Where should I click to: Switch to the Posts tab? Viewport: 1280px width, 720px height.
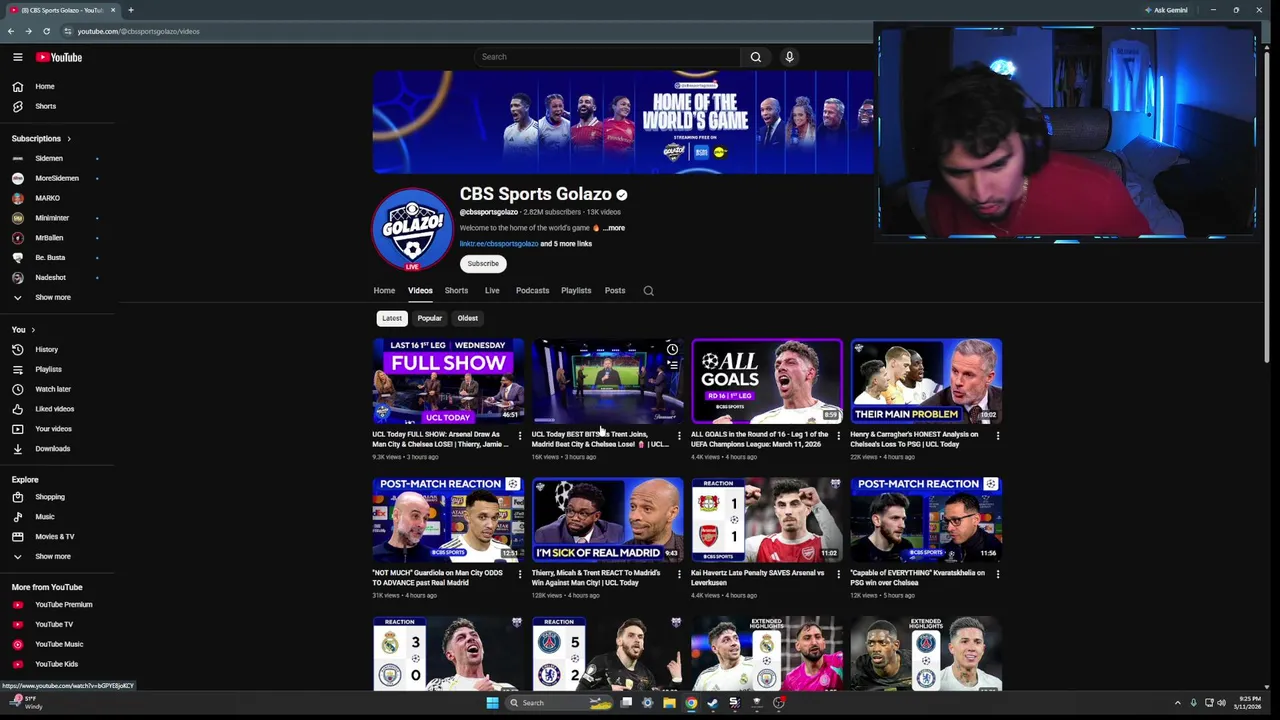click(x=615, y=291)
